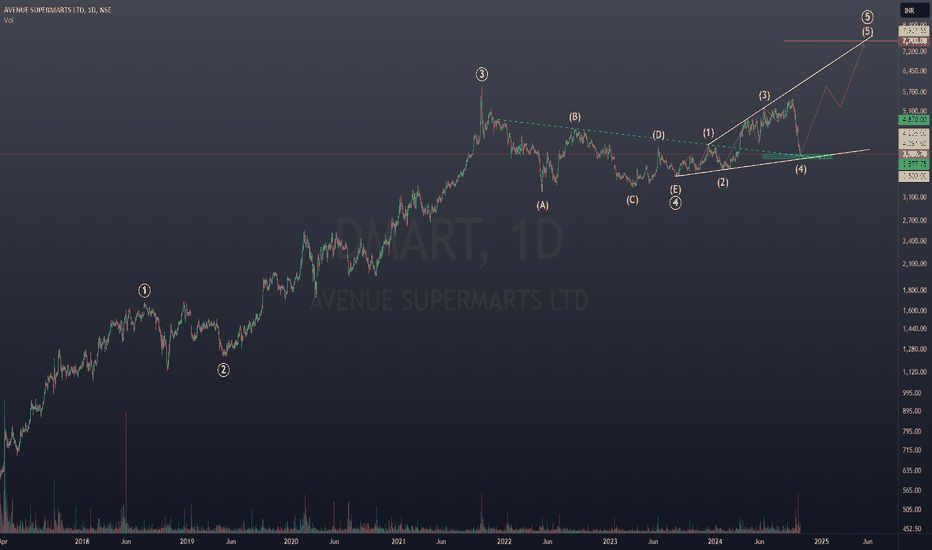
Task: Click the circled wave 2 label
Action: pyautogui.click(x=223, y=370)
